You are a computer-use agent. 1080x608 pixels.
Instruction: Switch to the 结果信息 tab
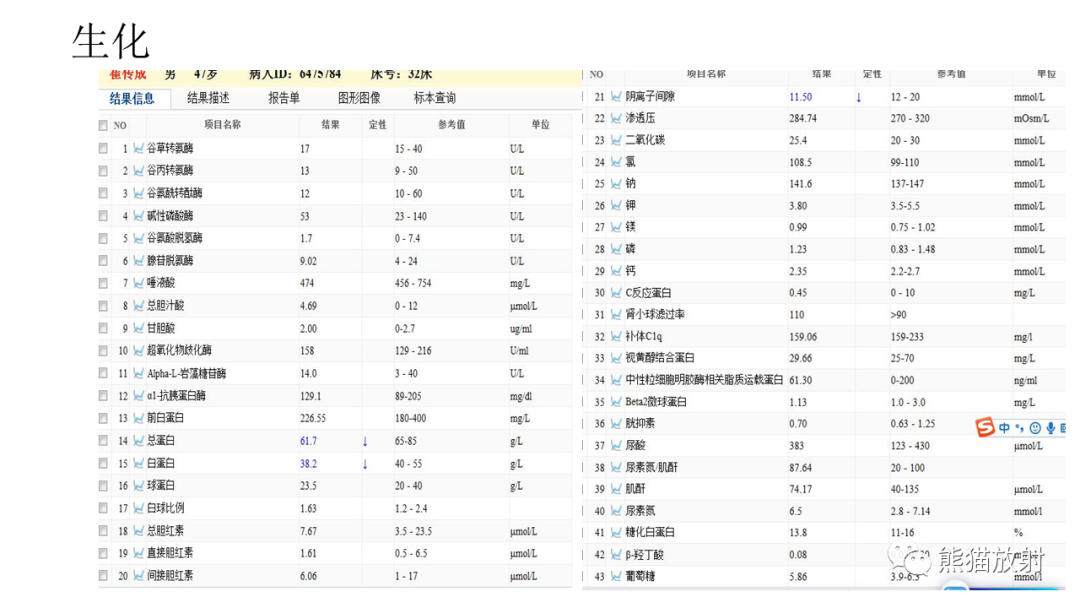coord(132,98)
